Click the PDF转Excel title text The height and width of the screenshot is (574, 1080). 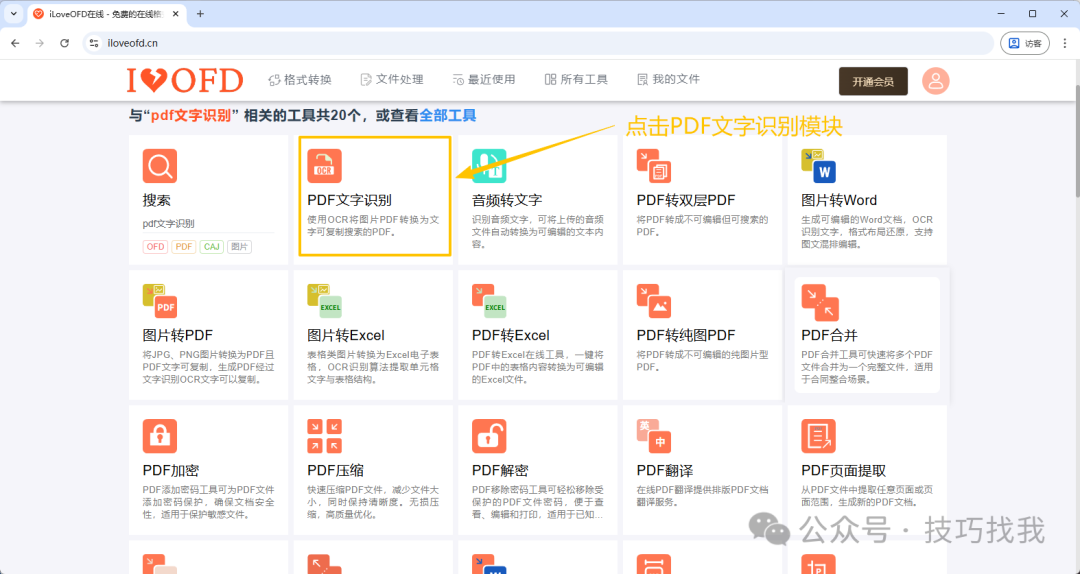pos(510,336)
